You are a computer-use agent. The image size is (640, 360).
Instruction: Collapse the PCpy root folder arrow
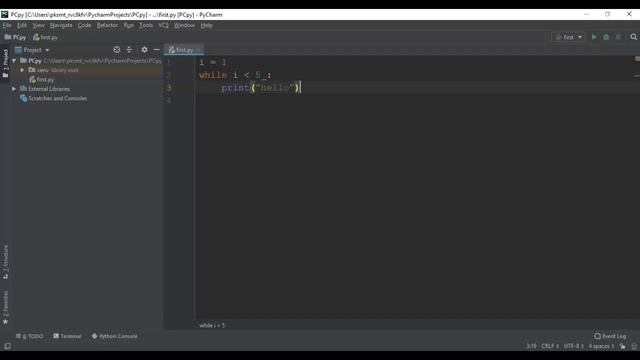[x=14, y=61]
